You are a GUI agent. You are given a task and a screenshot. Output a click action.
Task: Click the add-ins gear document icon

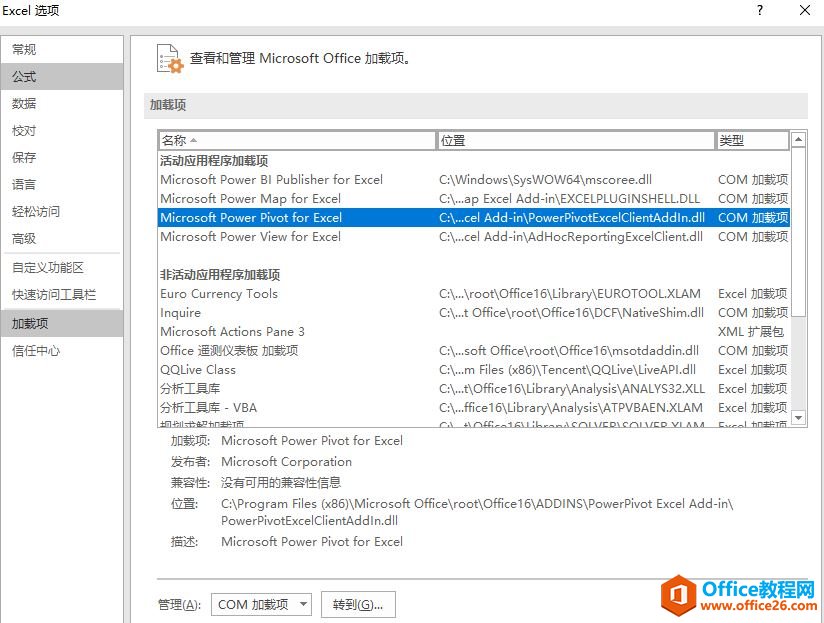pos(170,59)
